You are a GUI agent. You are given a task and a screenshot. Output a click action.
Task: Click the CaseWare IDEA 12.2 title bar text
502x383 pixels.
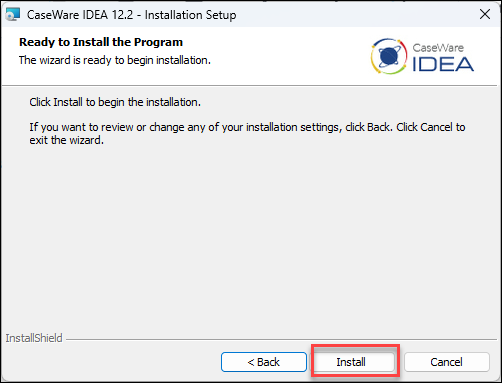click(132, 15)
